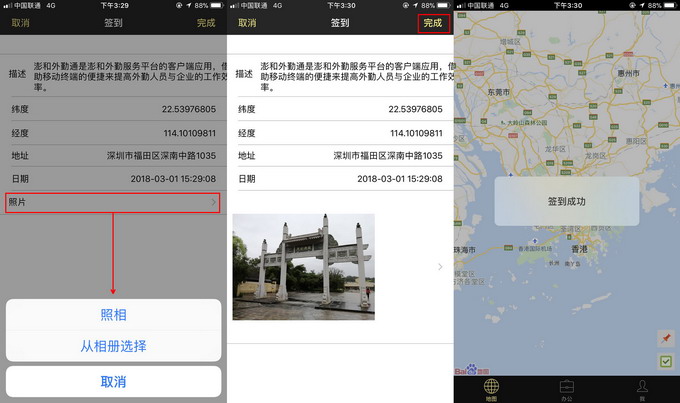Open the 办公 briefcase tab
Viewport: 680px width, 403px height.
(566, 388)
